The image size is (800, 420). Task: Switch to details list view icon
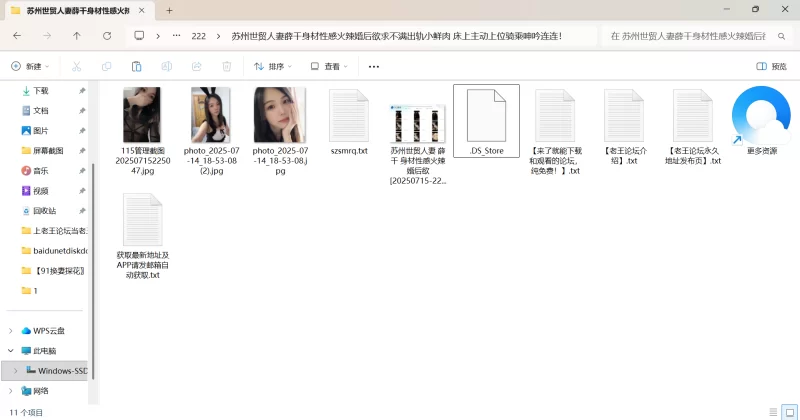[x=773, y=412]
